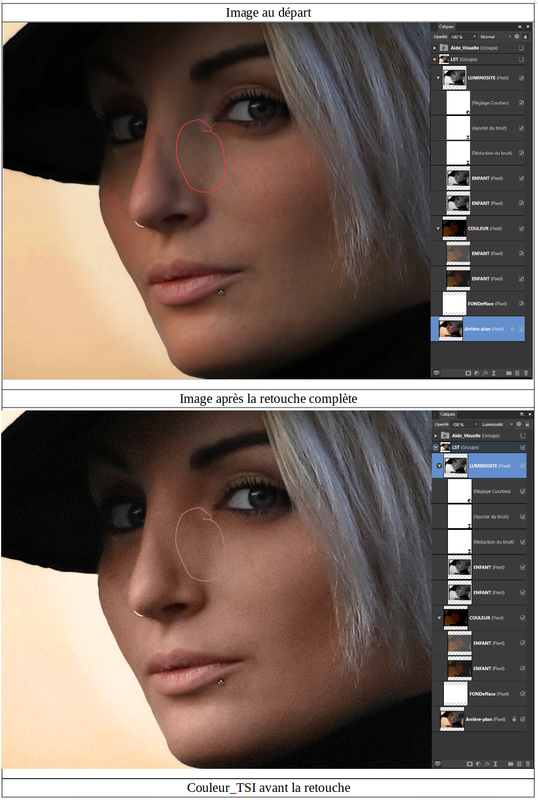This screenshot has width=538, height=800.
Task: Click hourglass Live Filters icon in retouche complète panel
Action: coord(495,764)
